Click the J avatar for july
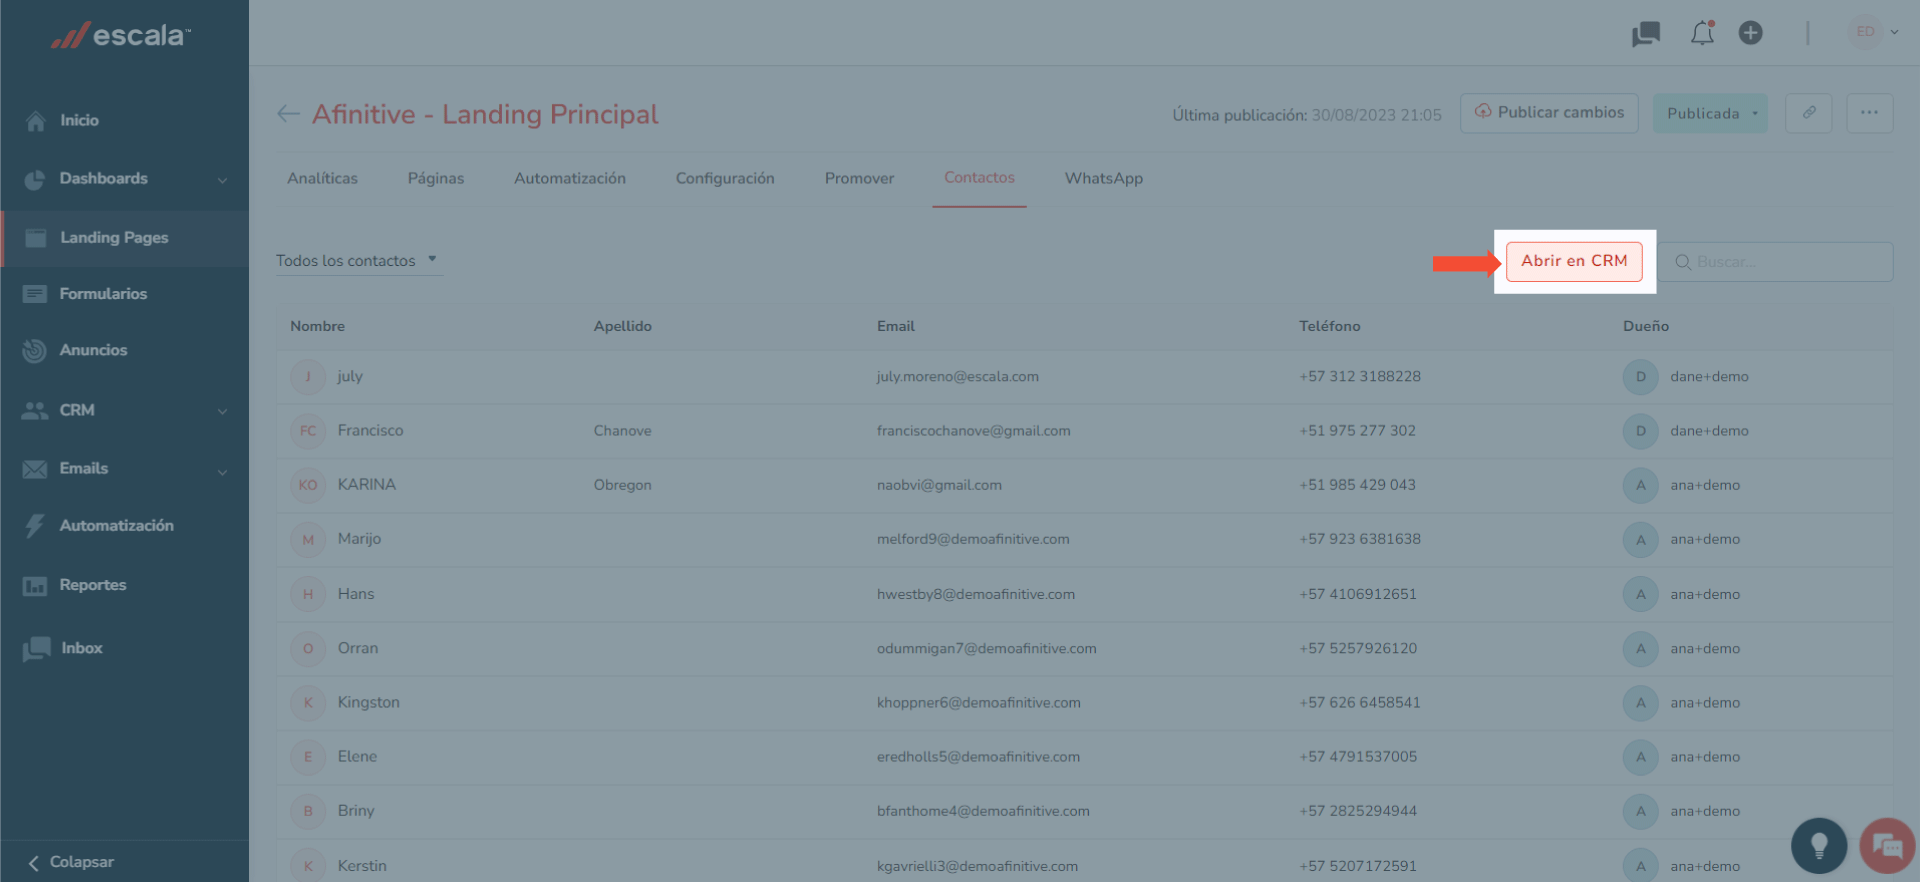The height and width of the screenshot is (882, 1920). tap(308, 377)
